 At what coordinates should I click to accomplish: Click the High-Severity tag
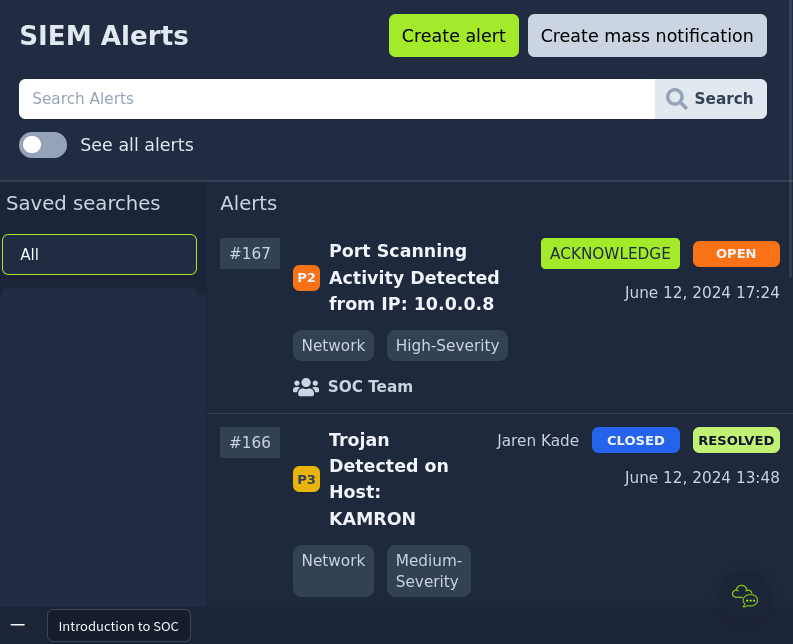(x=447, y=346)
